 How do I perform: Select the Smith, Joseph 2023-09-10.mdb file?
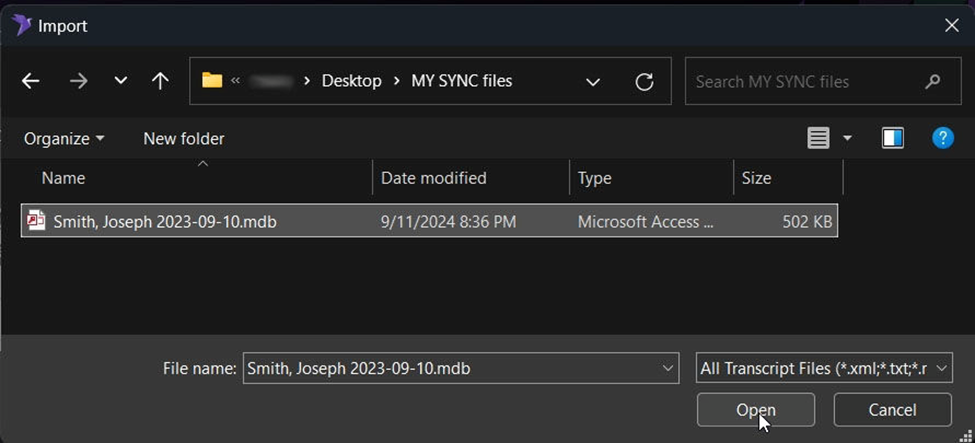tap(165, 222)
